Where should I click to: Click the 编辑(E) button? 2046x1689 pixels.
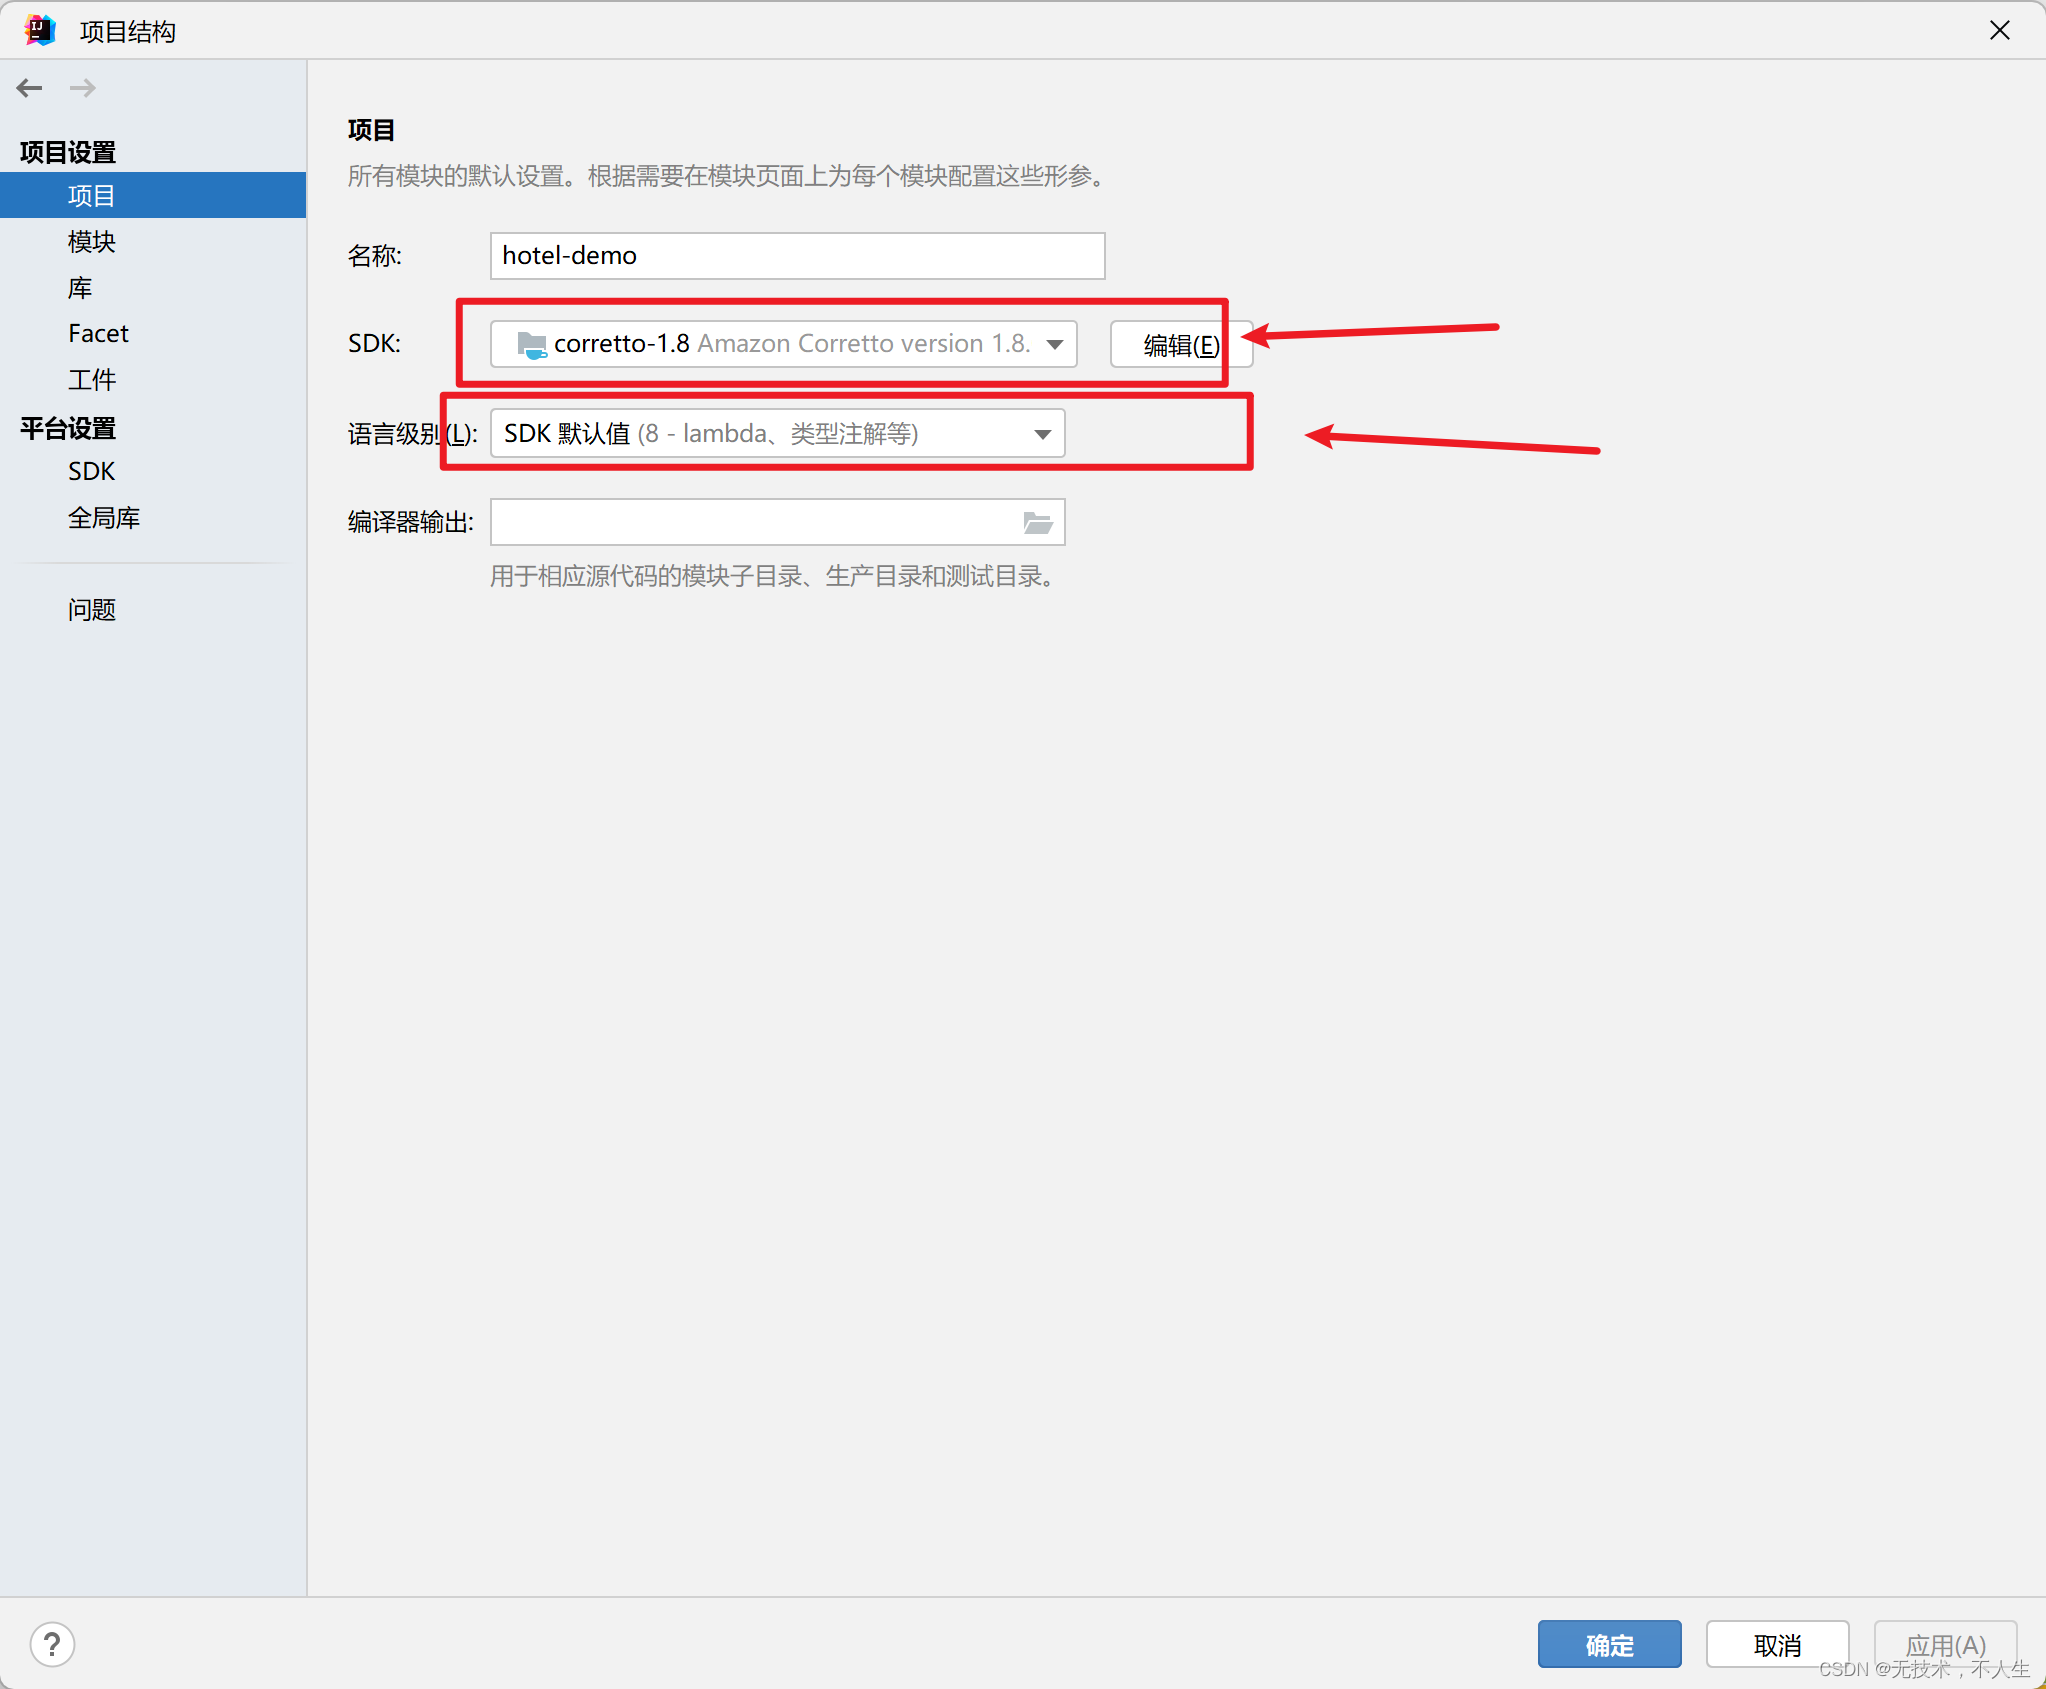tap(1181, 344)
